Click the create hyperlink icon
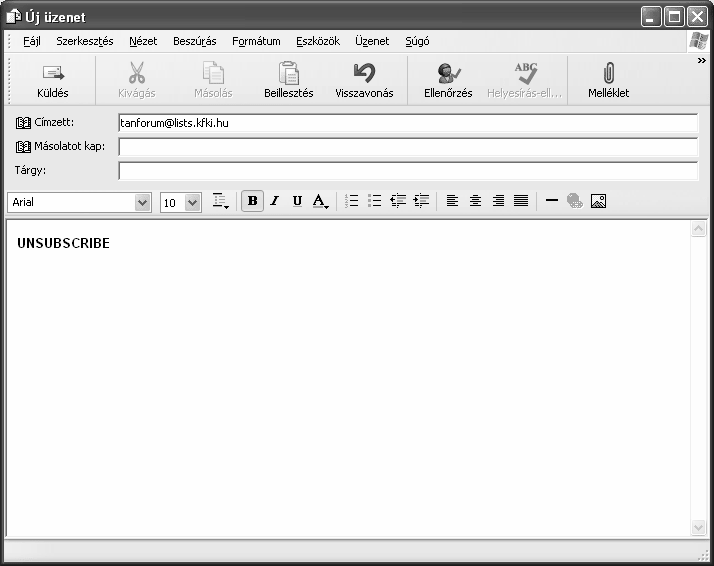Viewport: 714px width, 566px height. point(575,201)
